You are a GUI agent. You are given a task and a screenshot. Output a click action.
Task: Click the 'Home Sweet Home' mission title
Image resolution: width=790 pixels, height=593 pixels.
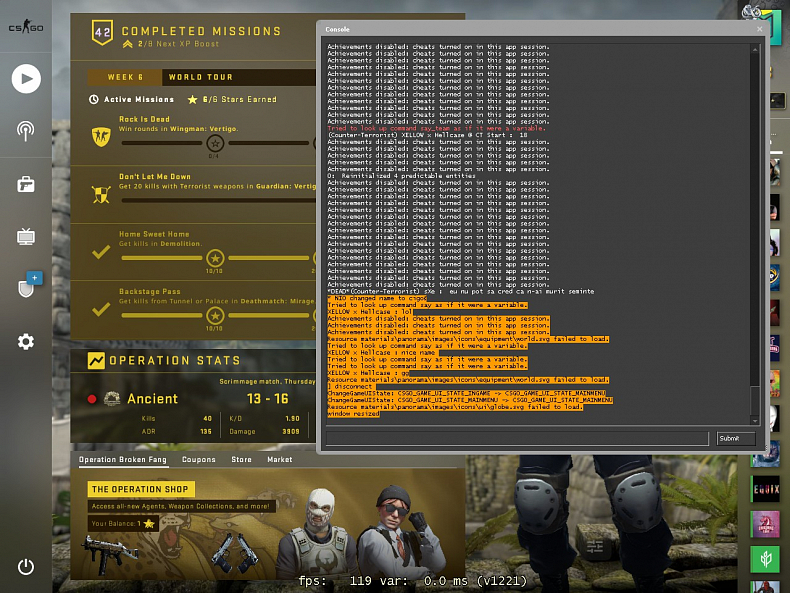point(154,234)
